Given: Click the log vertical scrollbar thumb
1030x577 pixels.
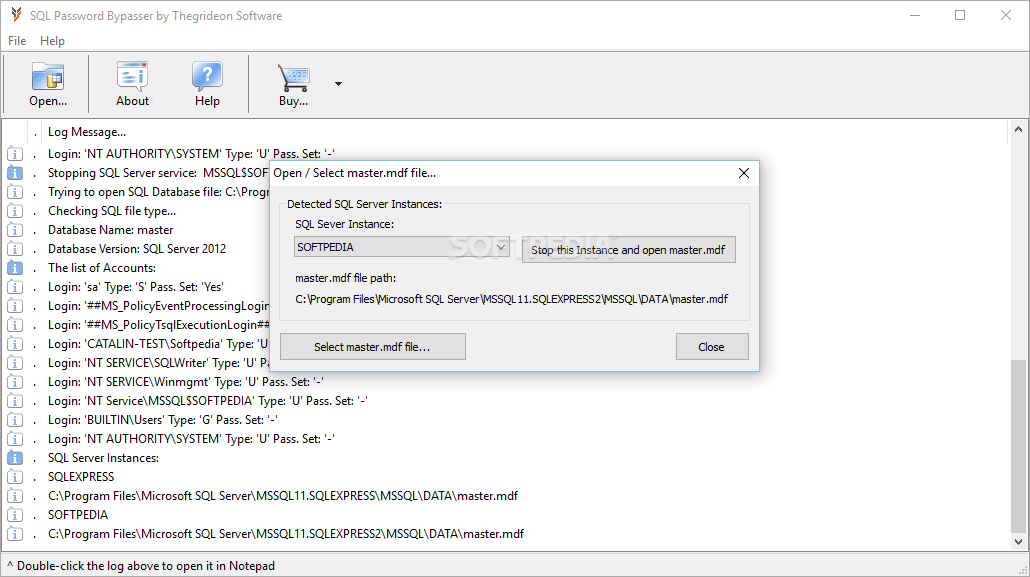Looking at the screenshot, I should pyautogui.click(x=1018, y=446).
